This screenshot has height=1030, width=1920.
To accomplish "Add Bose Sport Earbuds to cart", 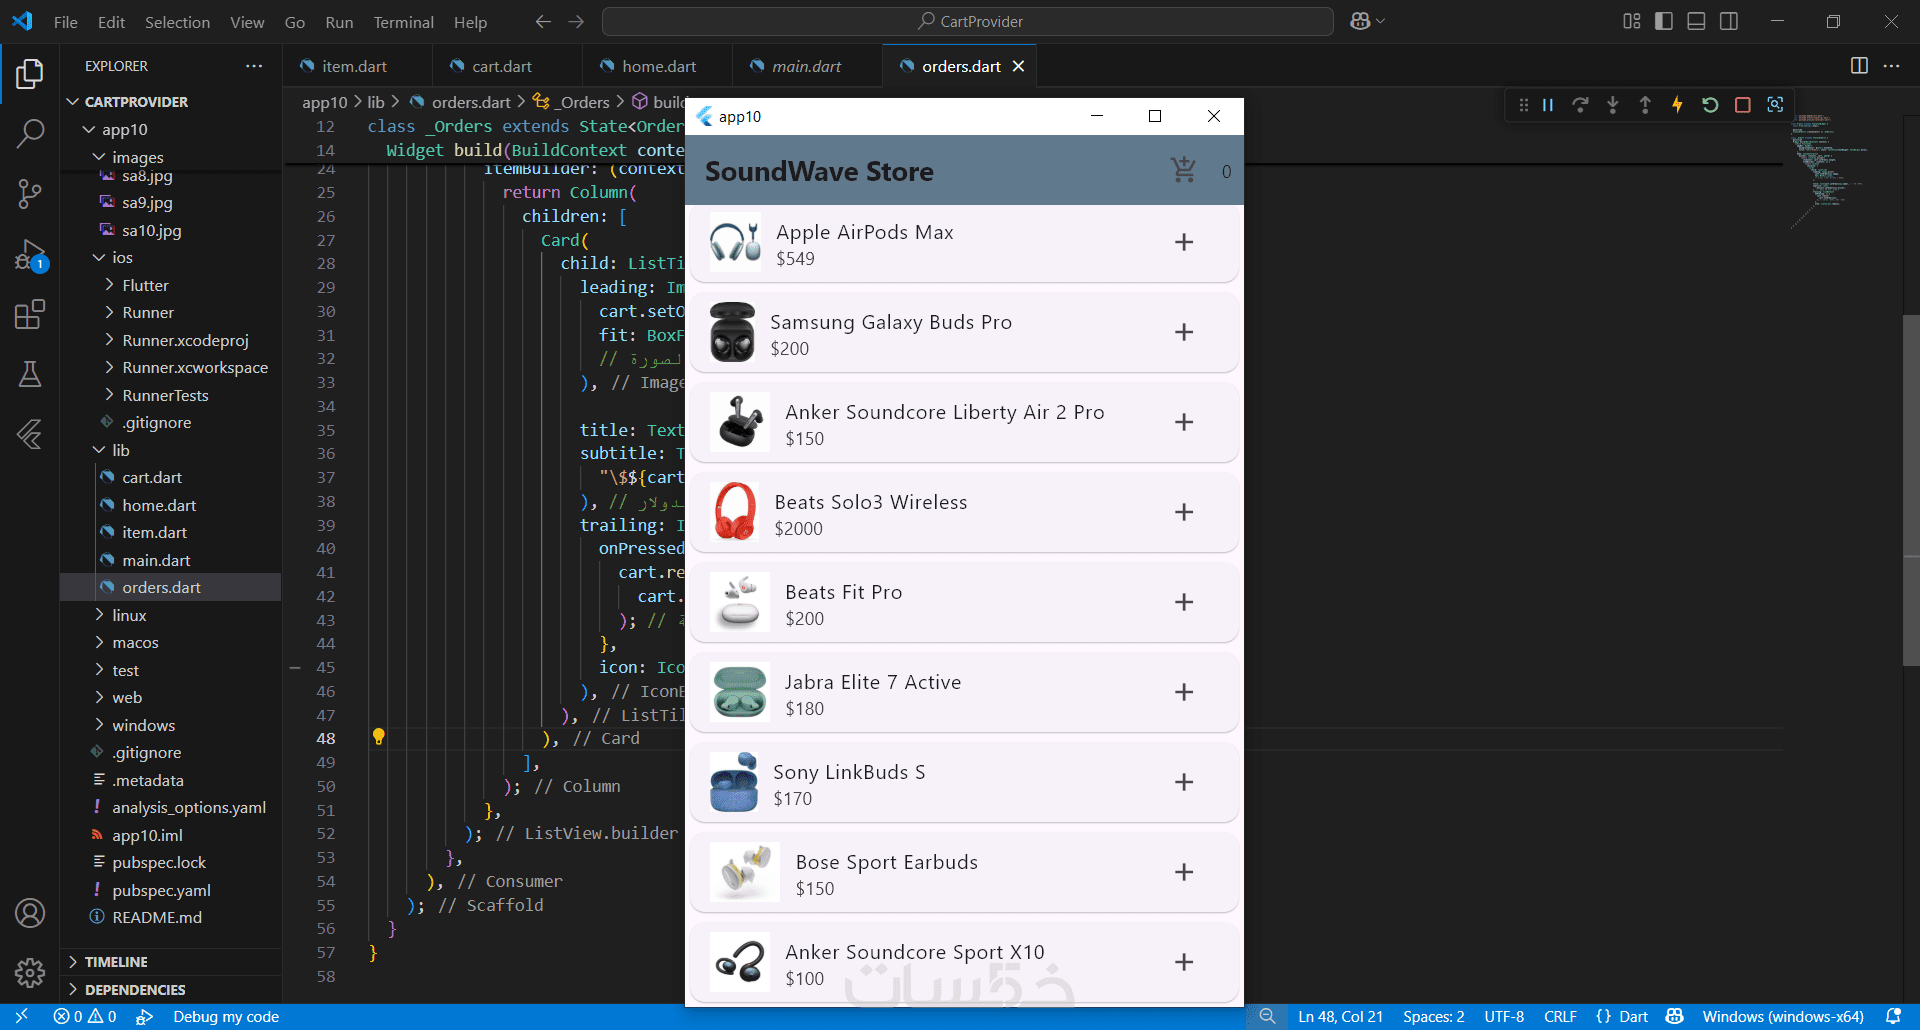I will click(x=1184, y=873).
